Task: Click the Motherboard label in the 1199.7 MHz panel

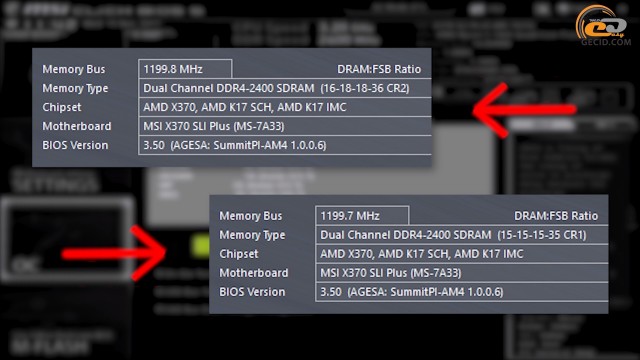Action: (253, 273)
